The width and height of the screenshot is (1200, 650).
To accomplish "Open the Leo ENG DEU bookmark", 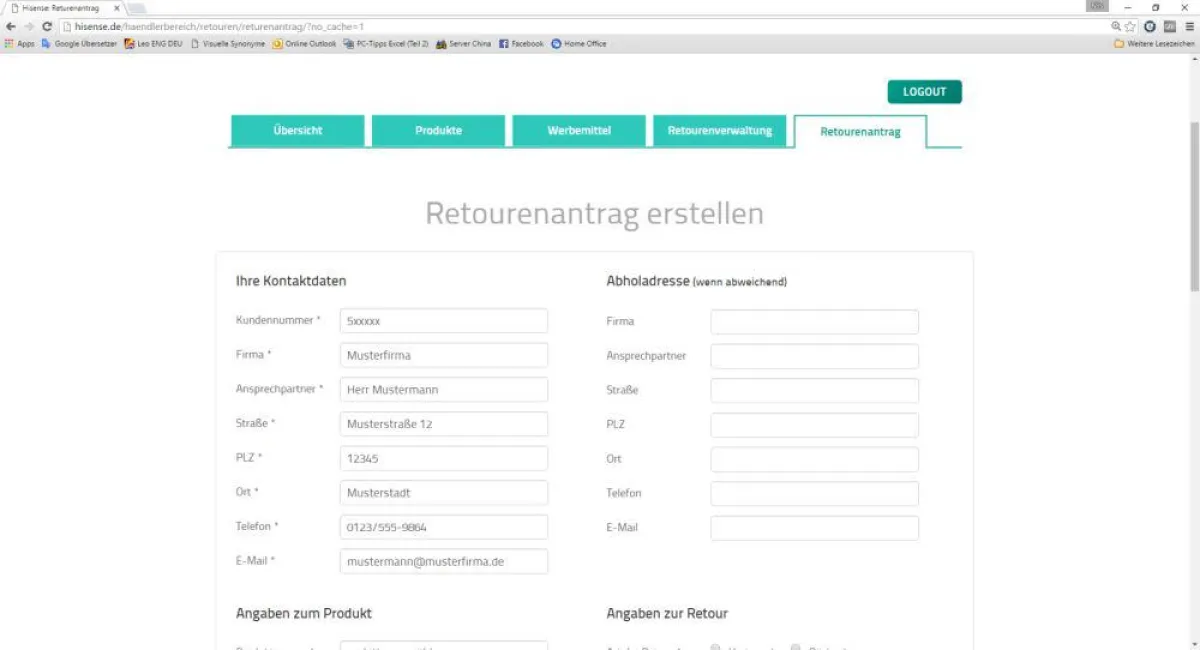I will point(160,44).
